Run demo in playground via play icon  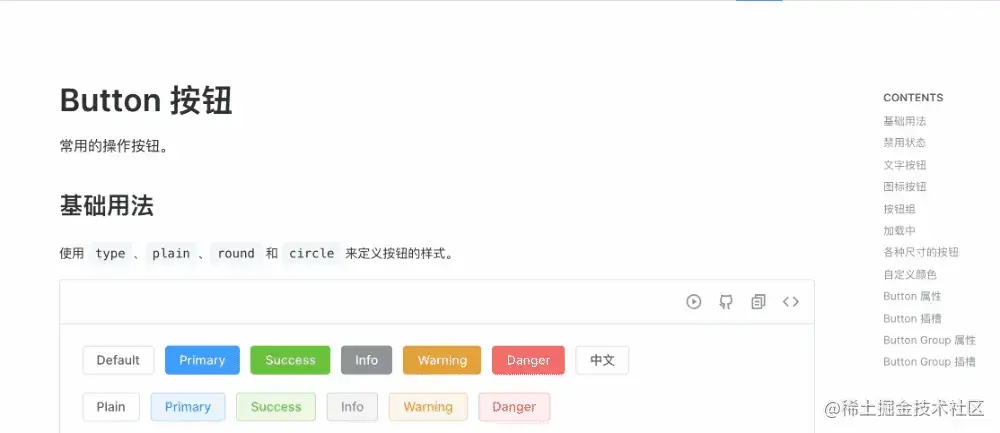tap(694, 302)
